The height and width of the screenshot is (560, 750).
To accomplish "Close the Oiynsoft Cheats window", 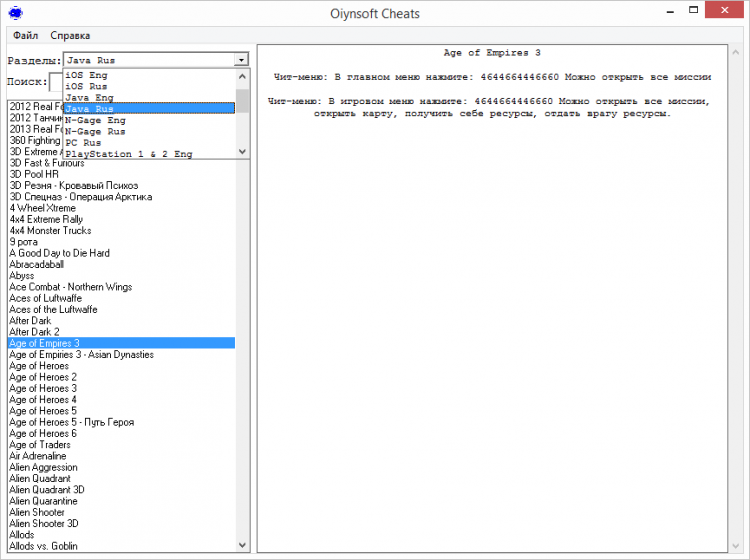I will [724, 10].
